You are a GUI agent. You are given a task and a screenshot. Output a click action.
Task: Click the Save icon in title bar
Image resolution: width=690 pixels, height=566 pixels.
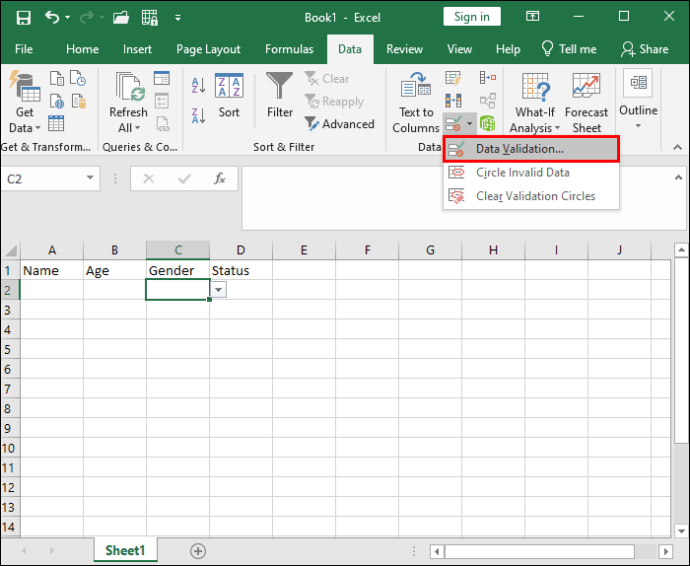tap(22, 17)
